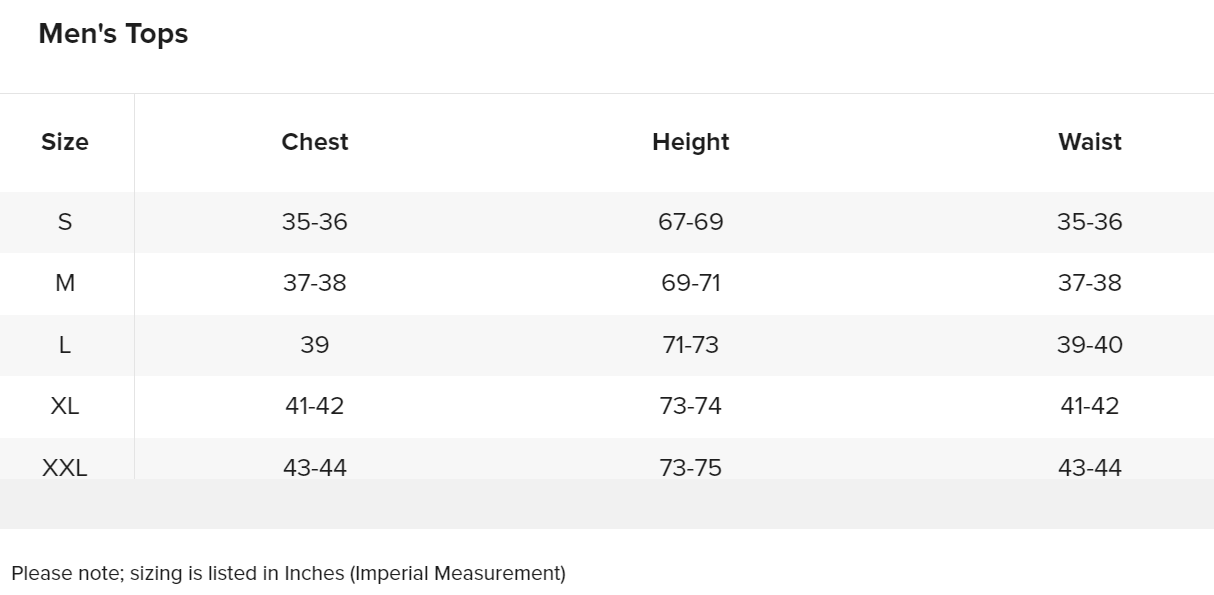This screenshot has width=1214, height=595.
Task: Click the S size row label
Action: pyautogui.click(x=65, y=222)
